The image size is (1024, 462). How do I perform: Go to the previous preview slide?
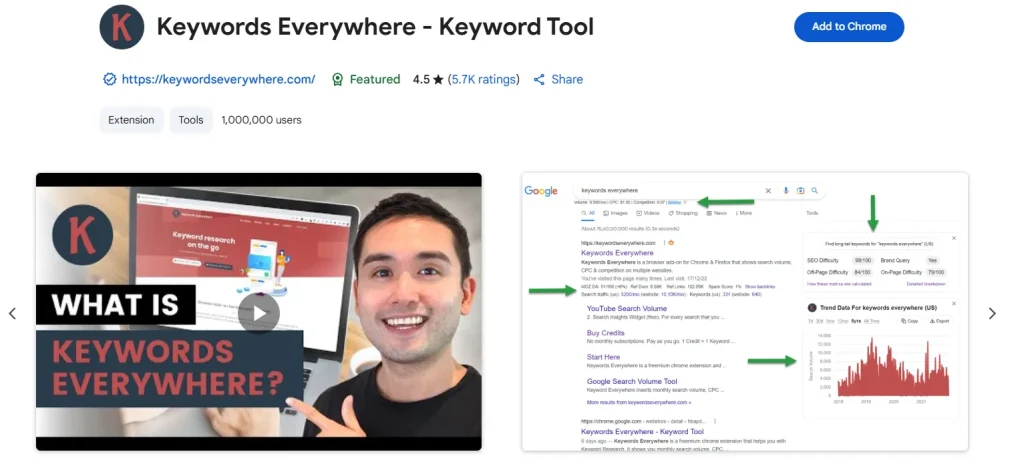12,313
